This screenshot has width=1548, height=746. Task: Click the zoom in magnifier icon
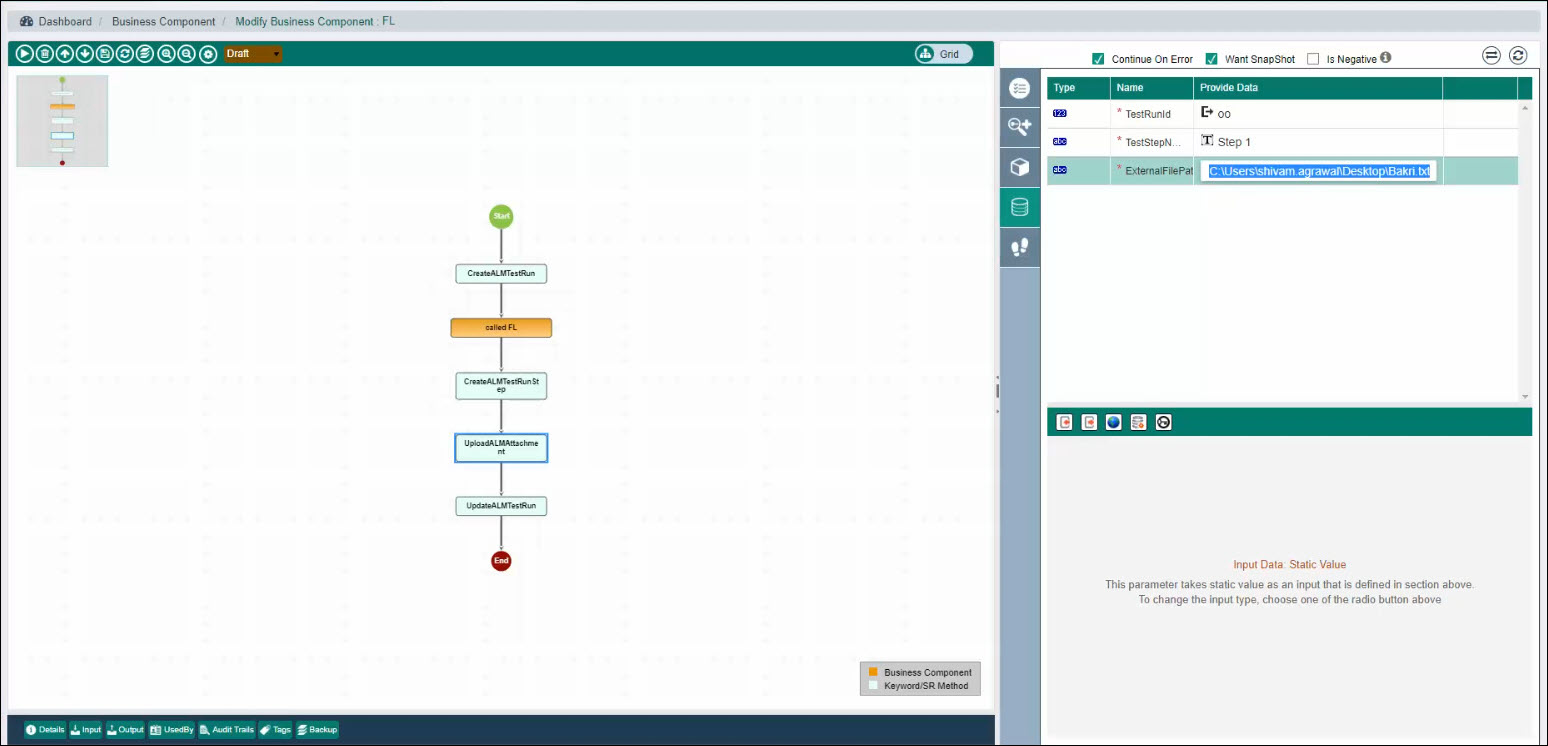click(x=166, y=54)
